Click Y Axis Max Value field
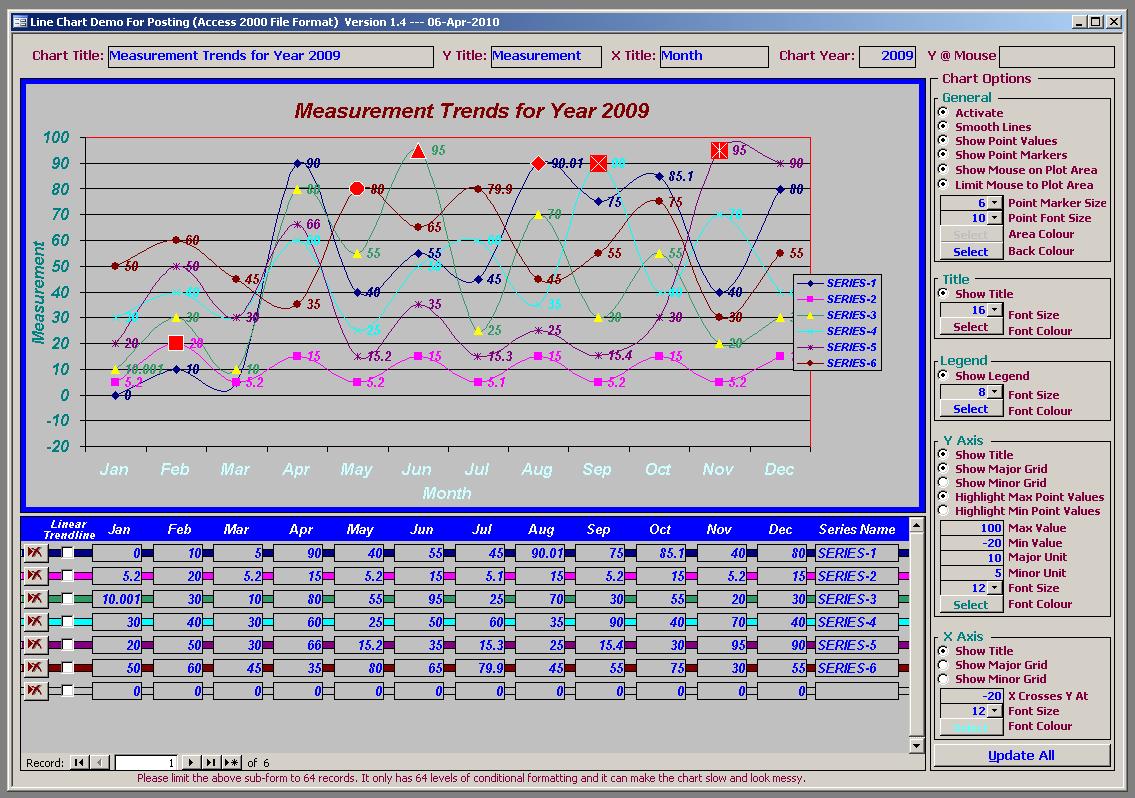Image resolution: width=1135 pixels, height=798 pixels. pos(971,528)
